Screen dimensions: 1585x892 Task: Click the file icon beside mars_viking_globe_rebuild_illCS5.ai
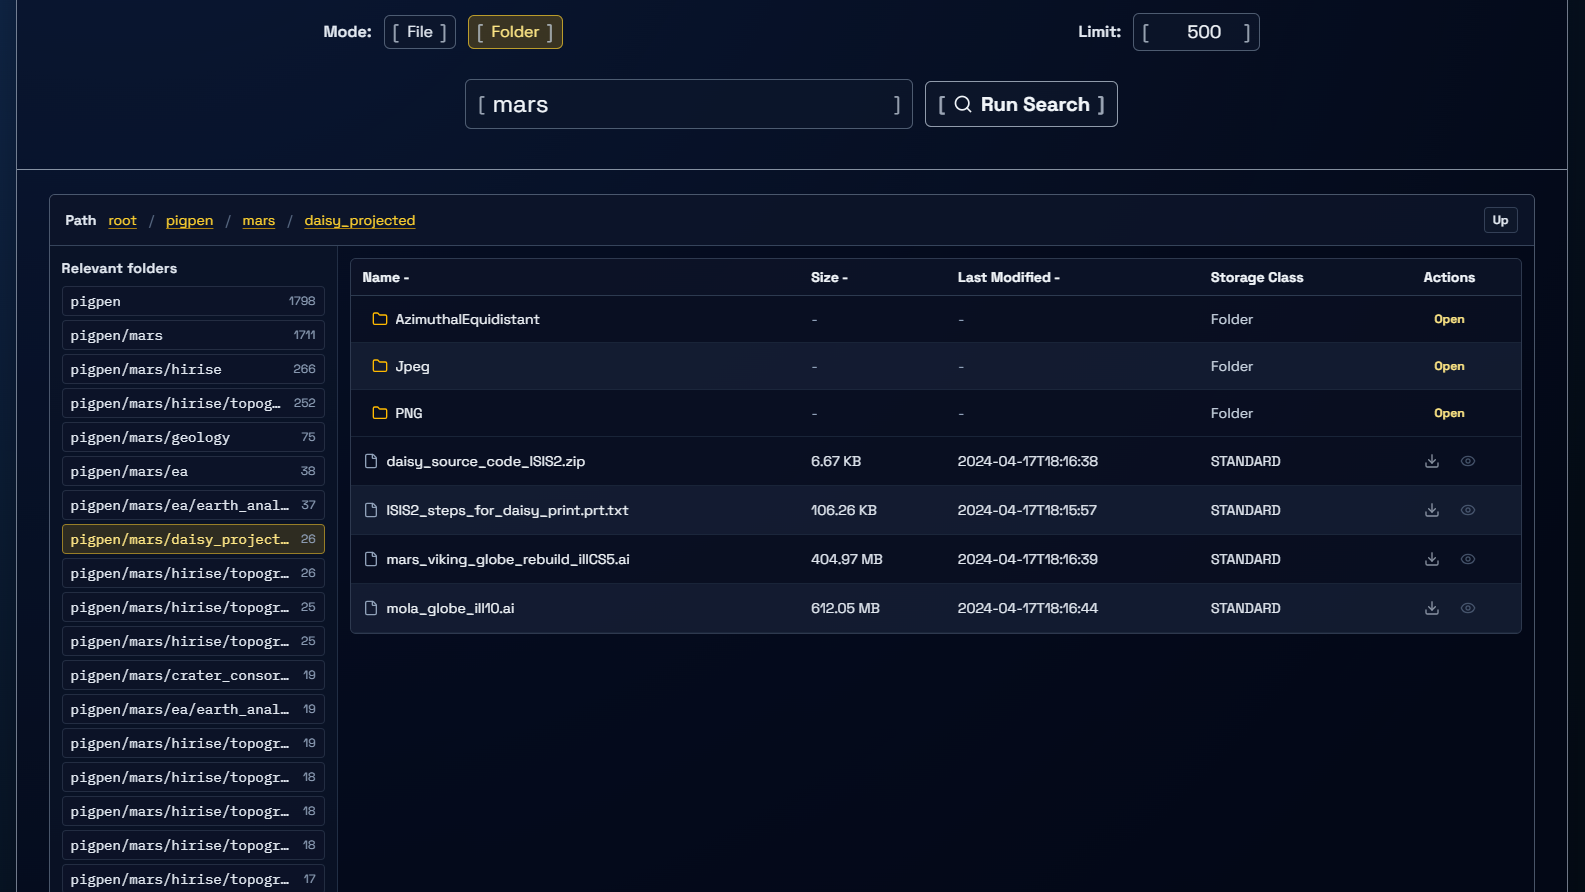(371, 559)
